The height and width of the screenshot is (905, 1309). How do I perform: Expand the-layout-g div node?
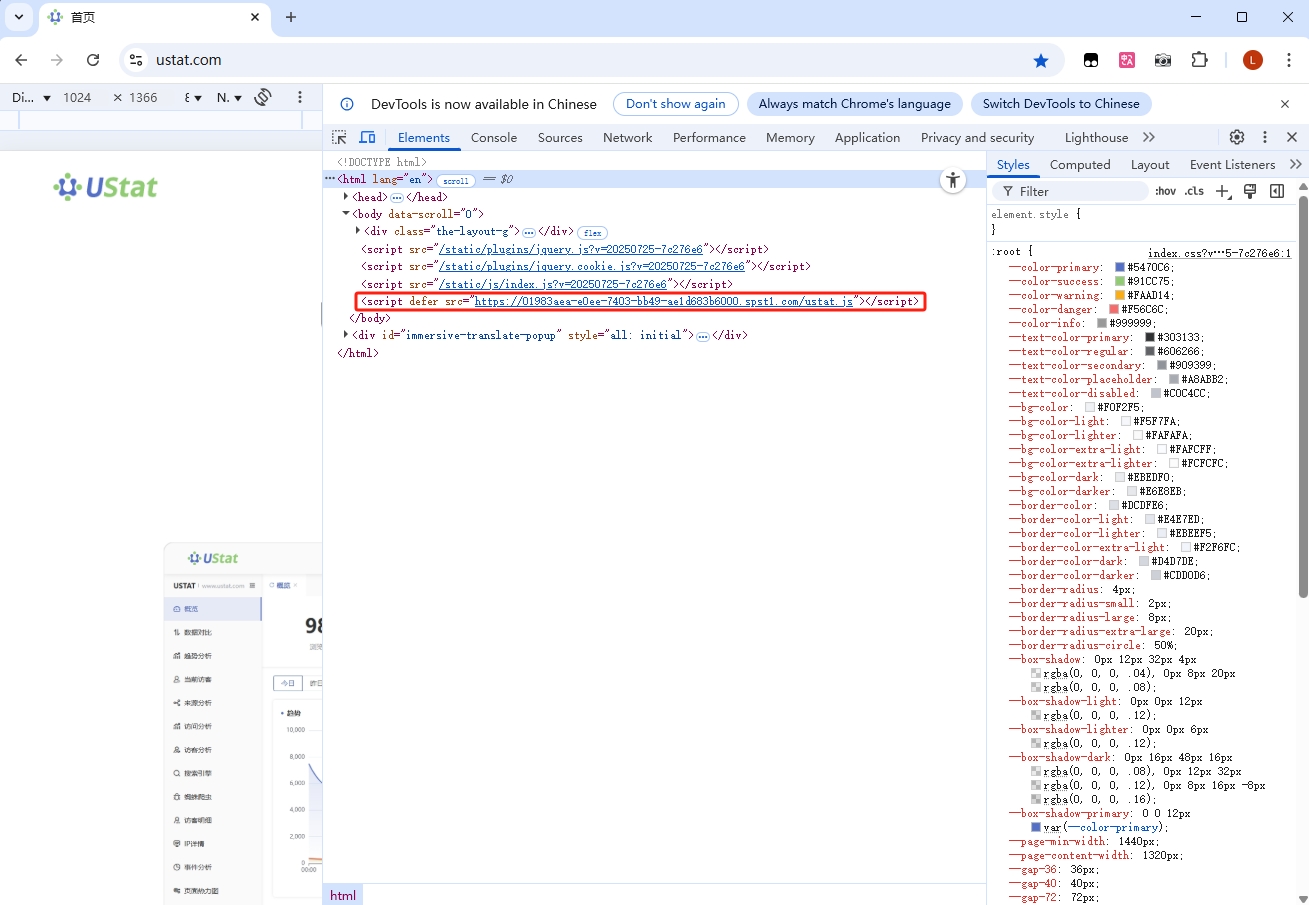click(x=358, y=231)
